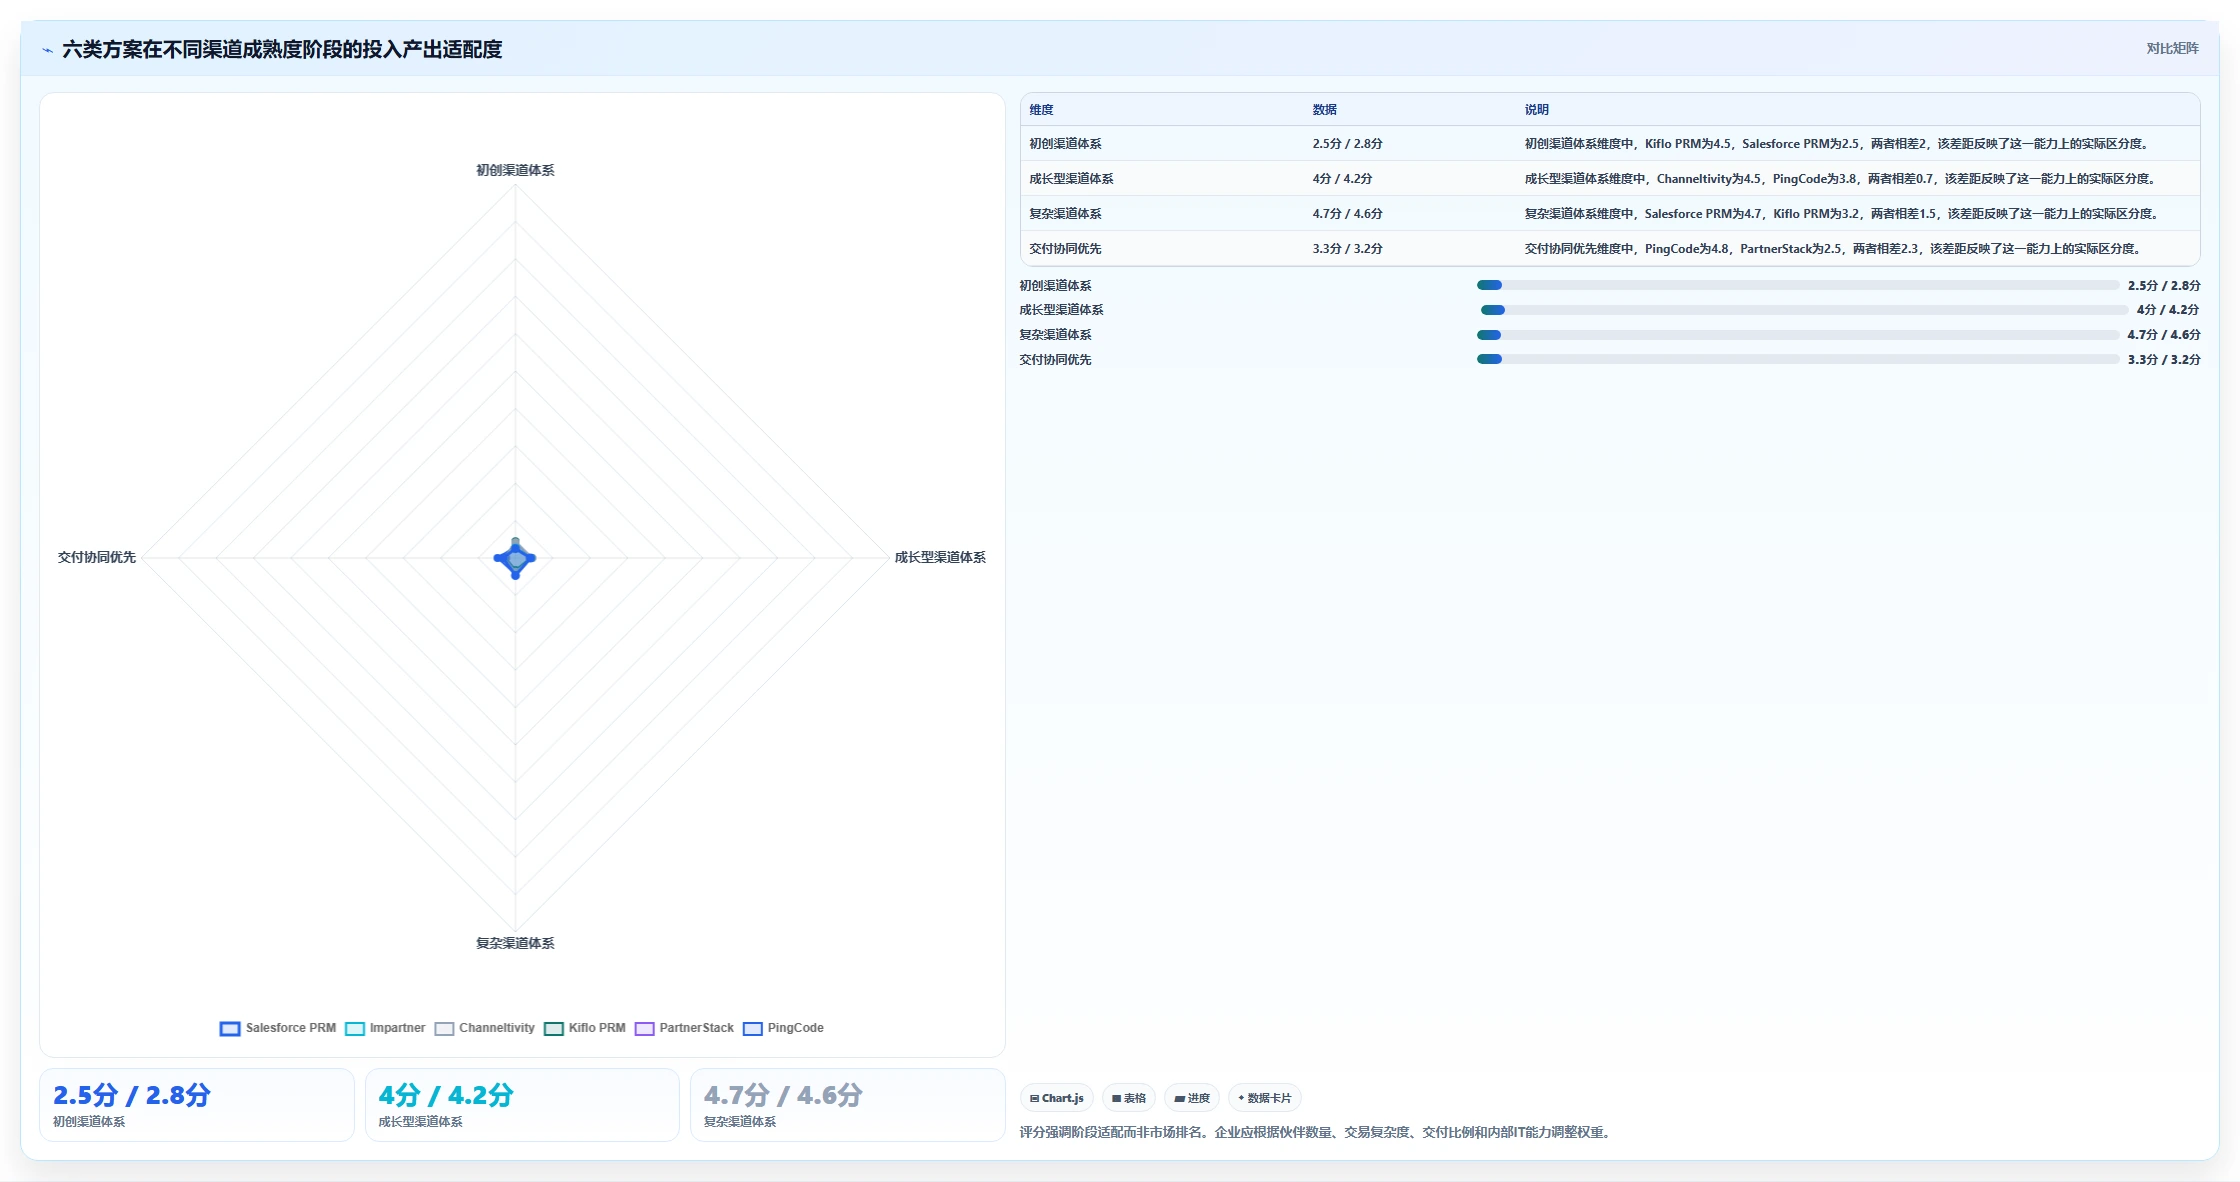Image resolution: width=2240 pixels, height=1182 pixels.
Task: Click the 数据 column header
Action: coord(1324,110)
